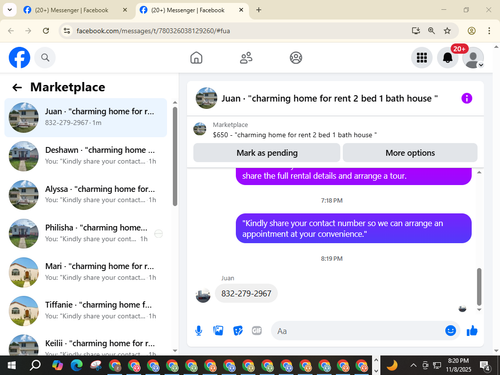Open Juan conversation in list
This screenshot has height=375, width=500.
86,117
